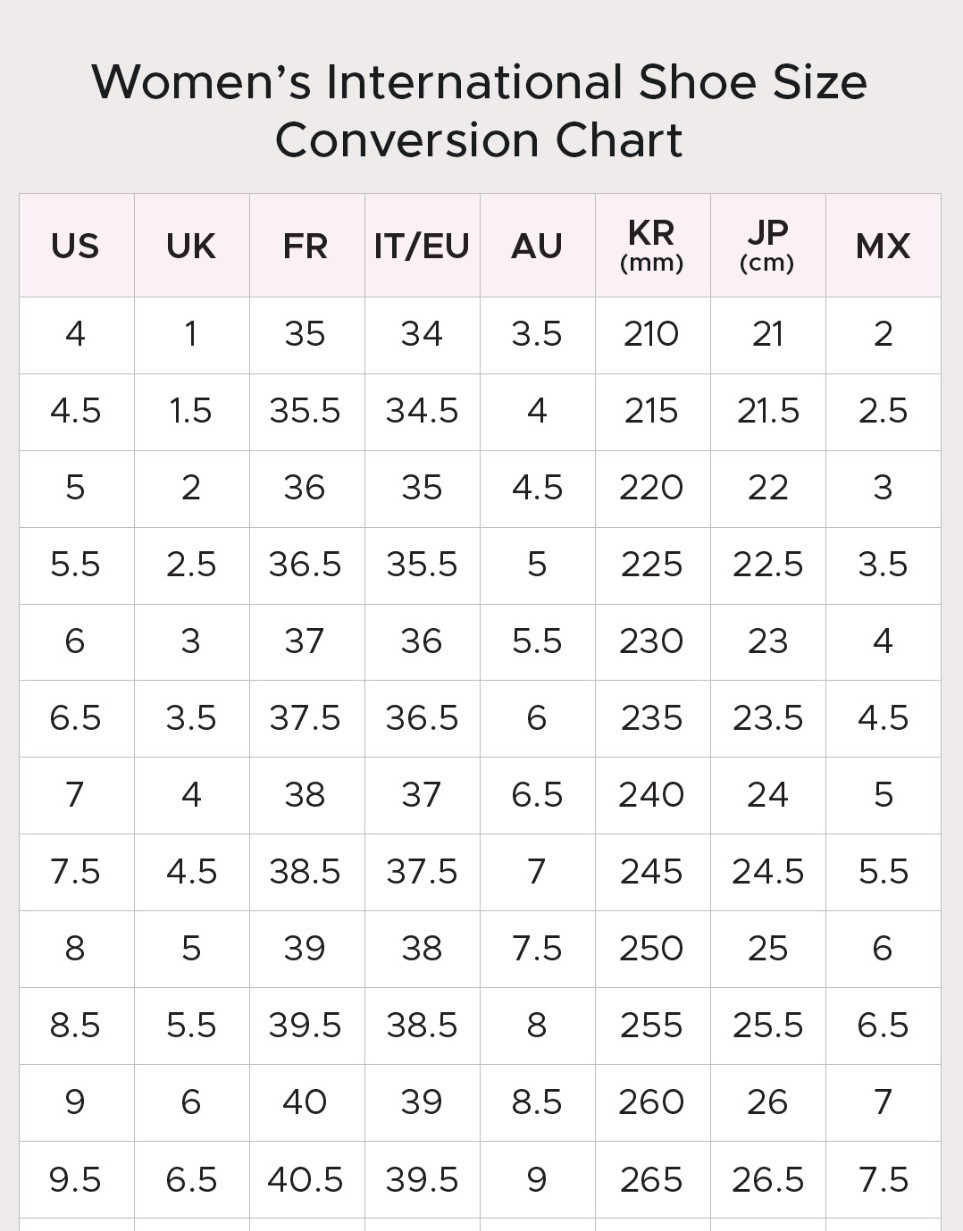This screenshot has width=963, height=1231.
Task: Select the US size 4 cell
Action: (77, 335)
